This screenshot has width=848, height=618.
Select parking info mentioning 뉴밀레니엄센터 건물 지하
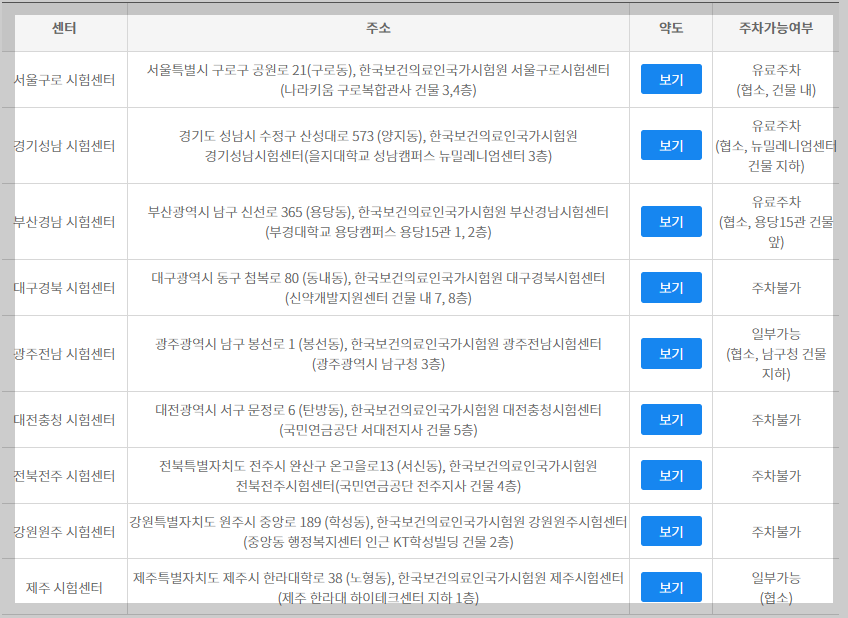tap(776, 146)
